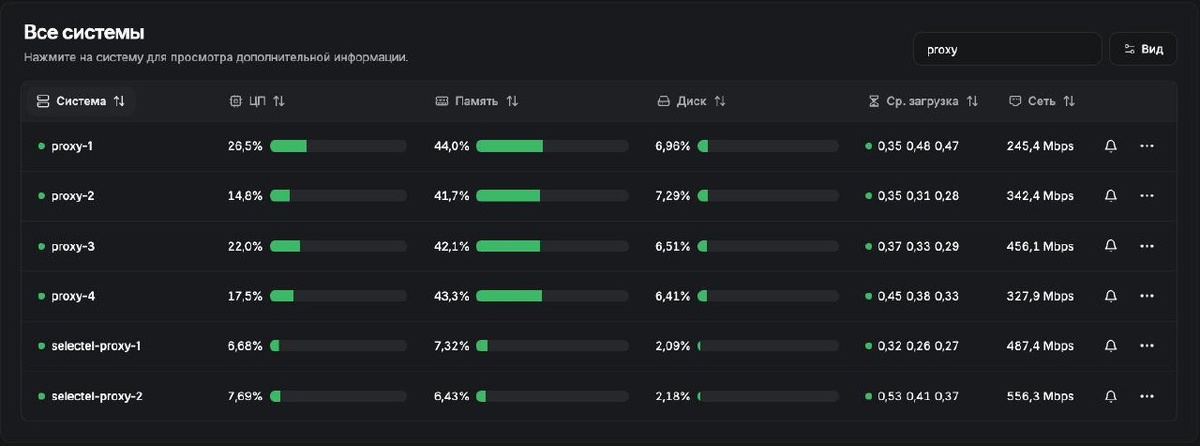Open the selectel-proxy-1 system details
Viewport: 1200px width, 446px height.
tap(96, 346)
